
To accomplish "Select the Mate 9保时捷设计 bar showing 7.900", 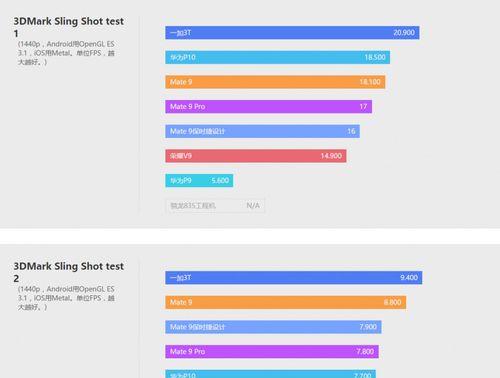I will point(273,327).
